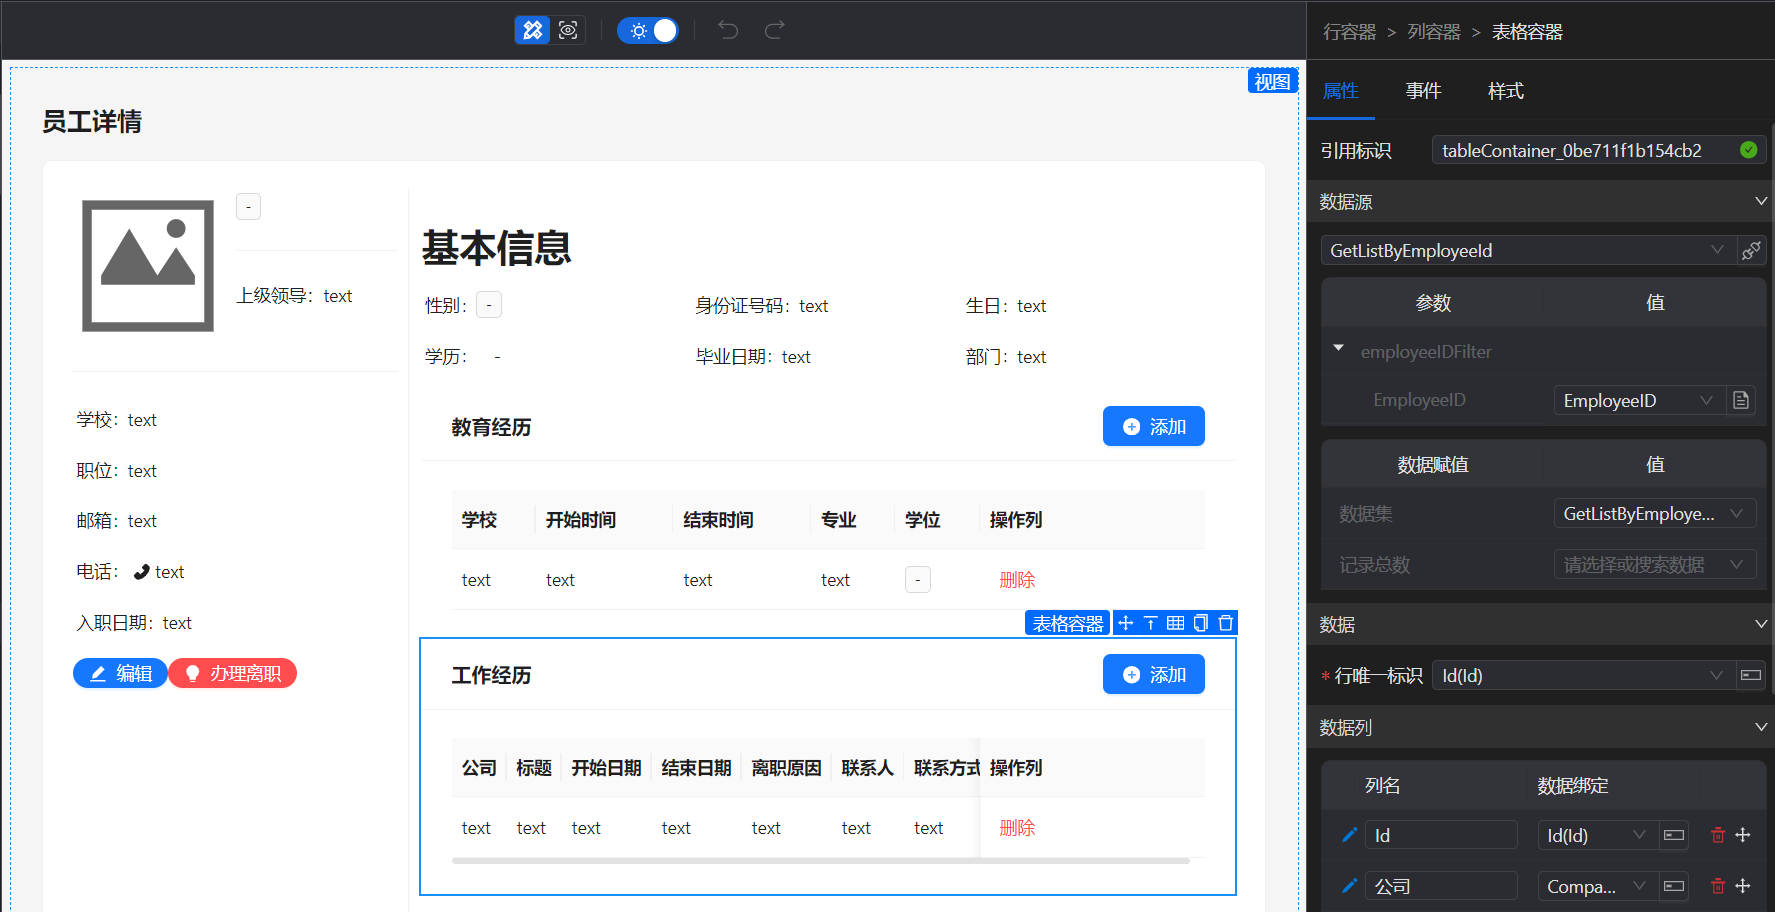Click move handle of the 公司 column row
Screen dimensions: 1775x912
1743,886
